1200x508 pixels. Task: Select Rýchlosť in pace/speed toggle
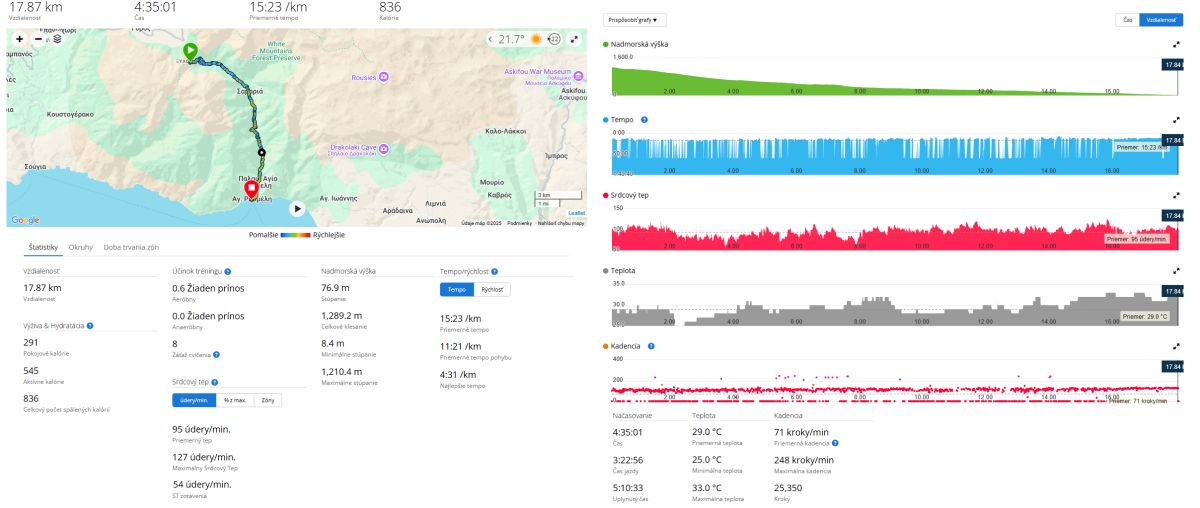492,289
